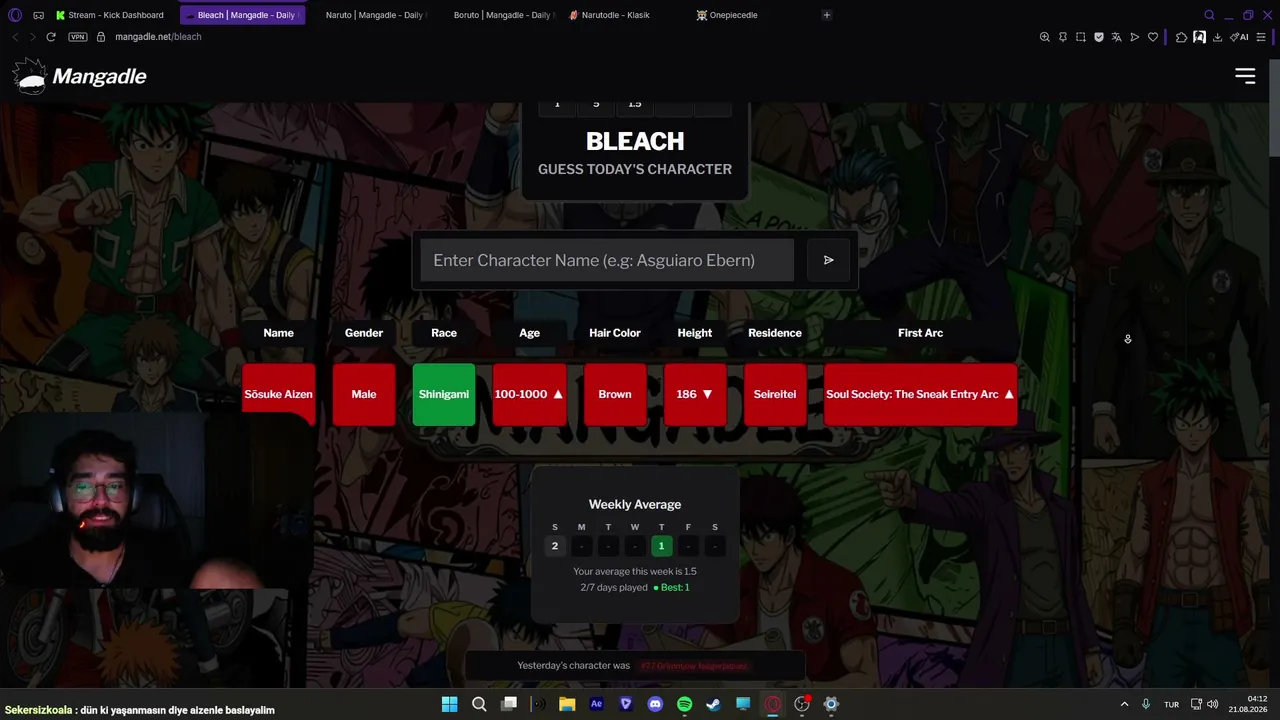Click the TUR language indicator
This screenshot has height=720, width=1280.
1171,704
